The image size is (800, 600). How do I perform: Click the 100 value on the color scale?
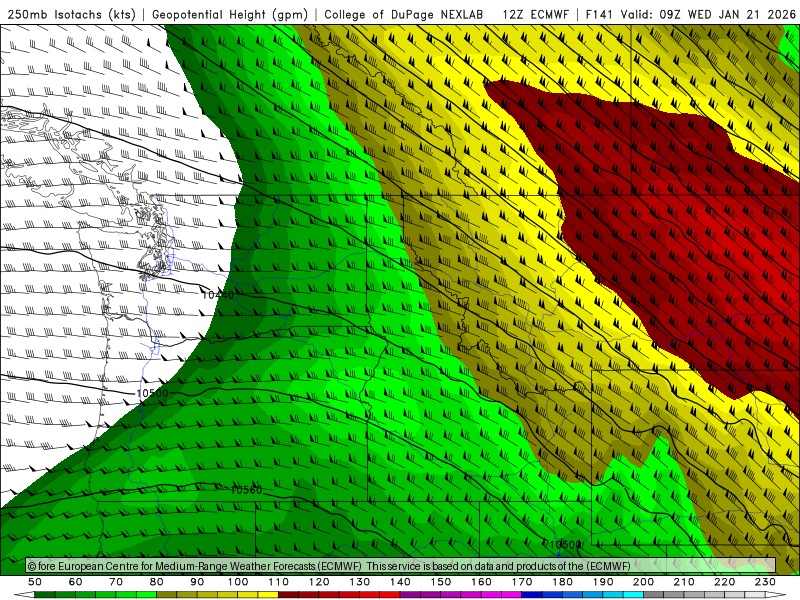tap(238, 582)
